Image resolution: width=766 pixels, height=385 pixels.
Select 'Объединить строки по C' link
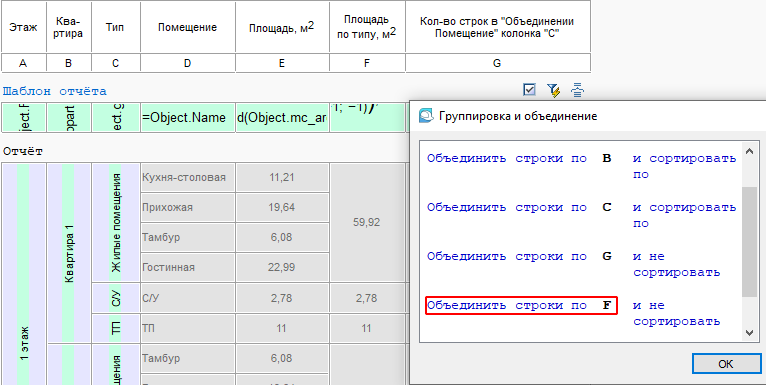pos(520,207)
